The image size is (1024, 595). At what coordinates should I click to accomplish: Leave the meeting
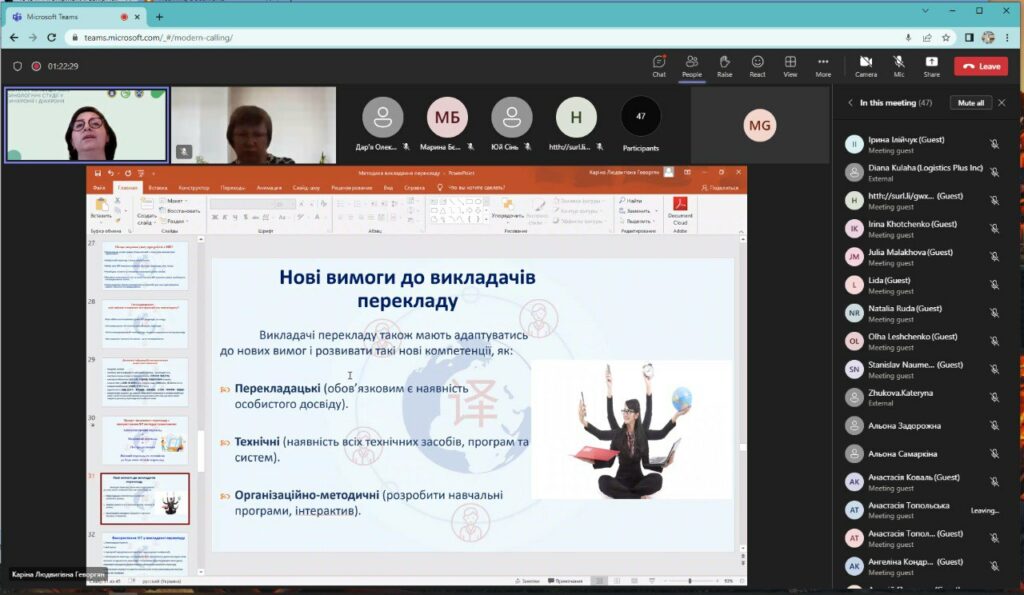click(980, 66)
